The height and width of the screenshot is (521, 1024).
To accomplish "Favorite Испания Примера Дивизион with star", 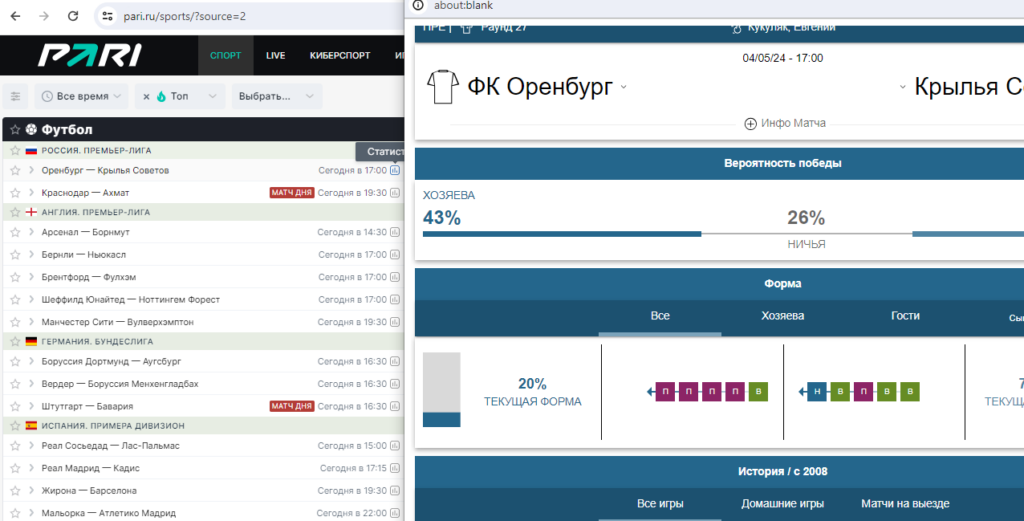I will [x=15, y=426].
